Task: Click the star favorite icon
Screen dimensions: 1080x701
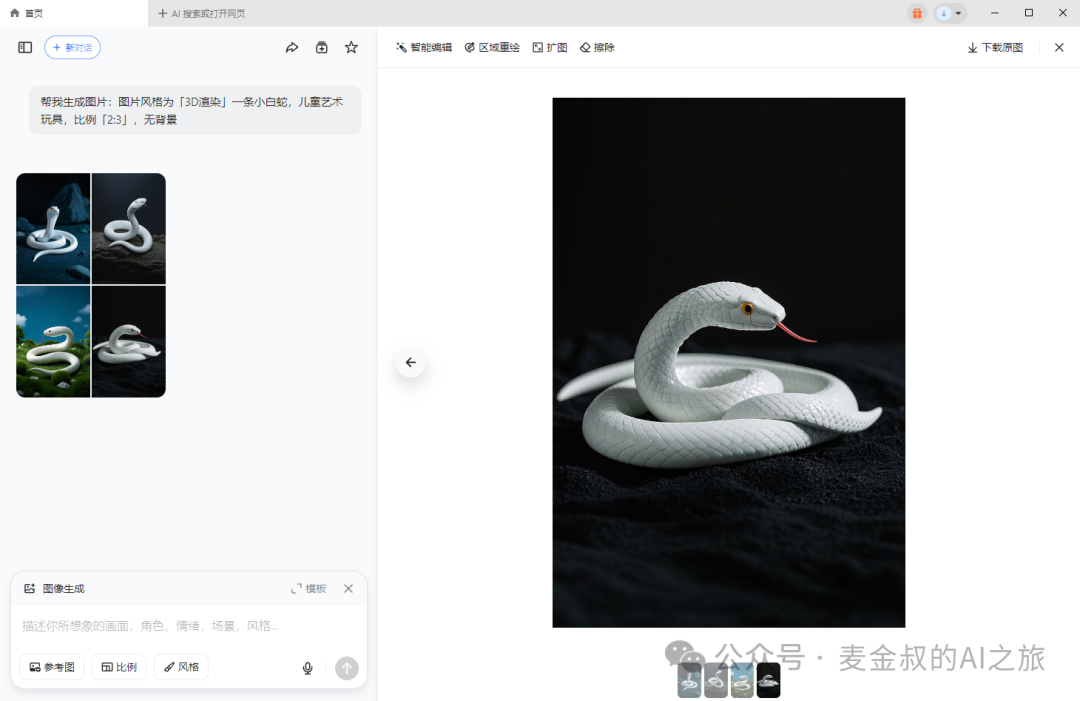Action: (351, 47)
